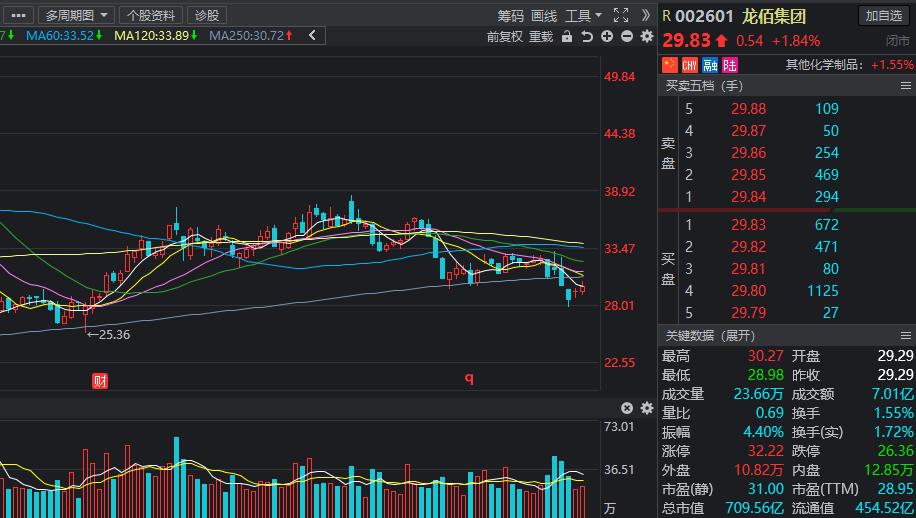
Task: Select the 画线 drawing tool
Action: [x=544, y=16]
